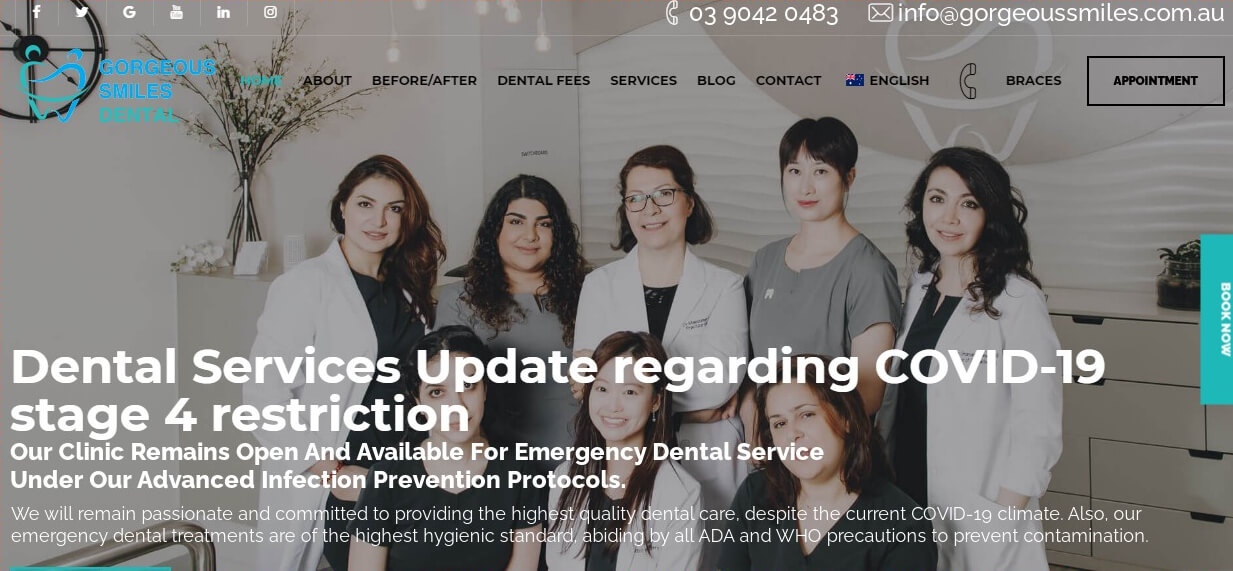
Task: Click the envelope email icon
Action: tap(880, 13)
